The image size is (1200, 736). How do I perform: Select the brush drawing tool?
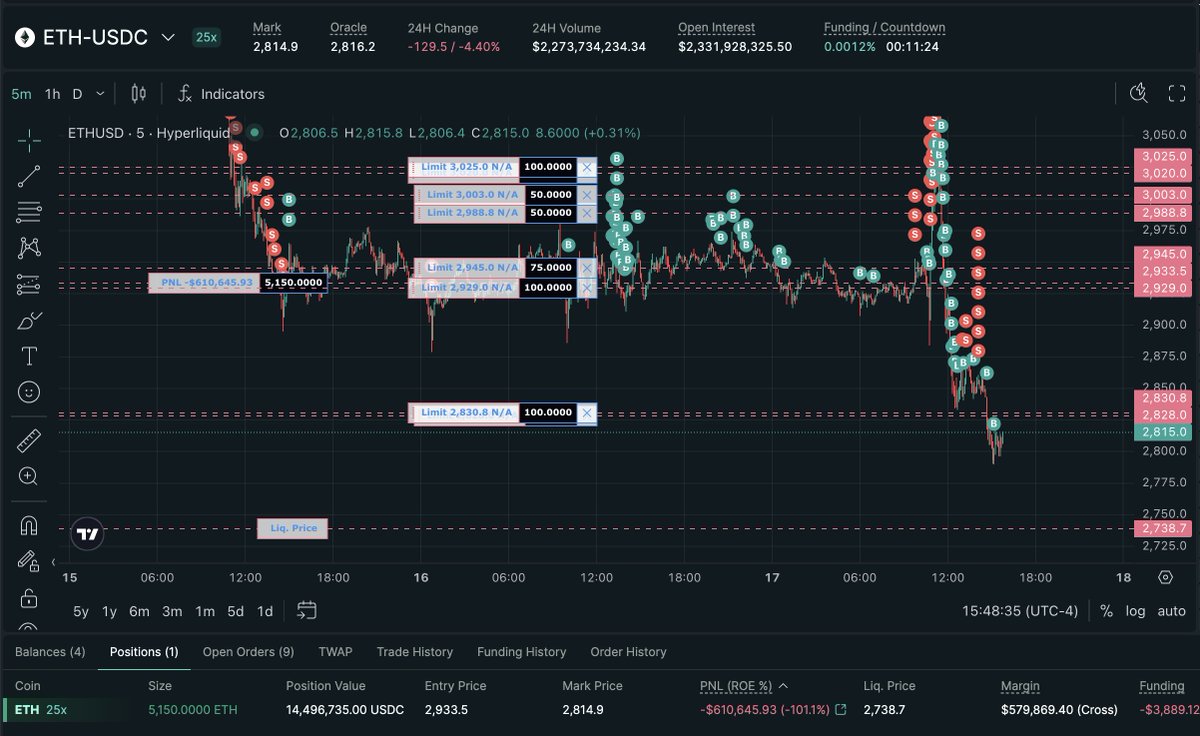pyautogui.click(x=29, y=321)
